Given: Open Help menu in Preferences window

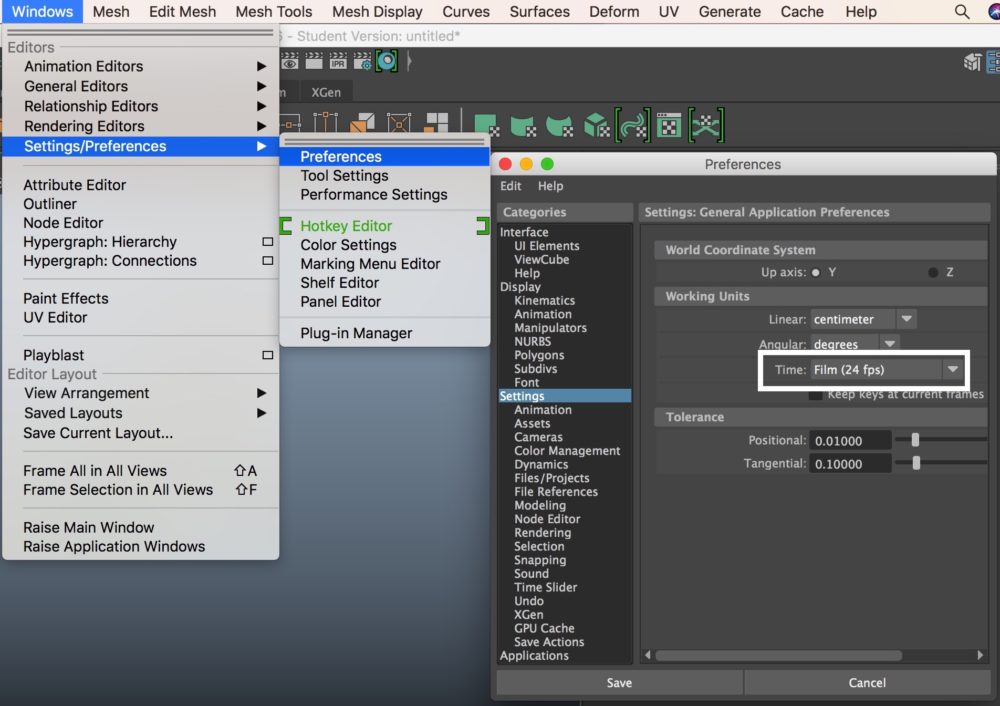Looking at the screenshot, I should [550, 186].
